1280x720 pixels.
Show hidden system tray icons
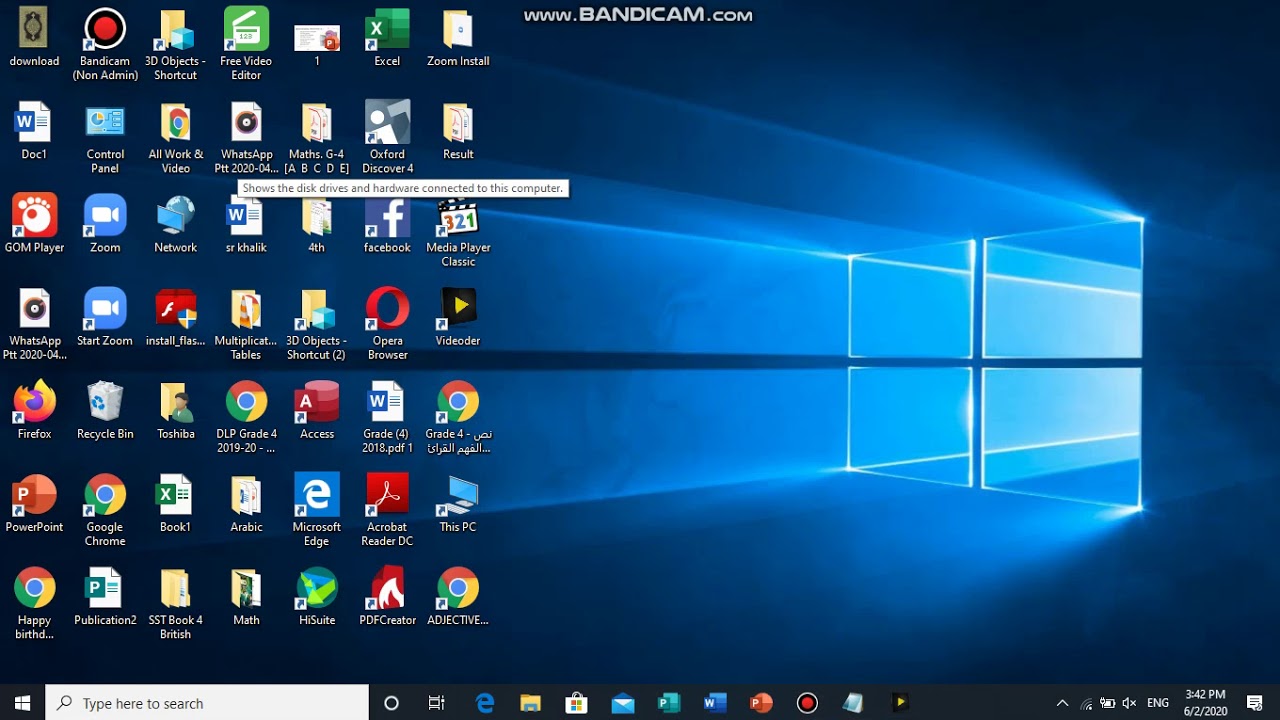1062,703
